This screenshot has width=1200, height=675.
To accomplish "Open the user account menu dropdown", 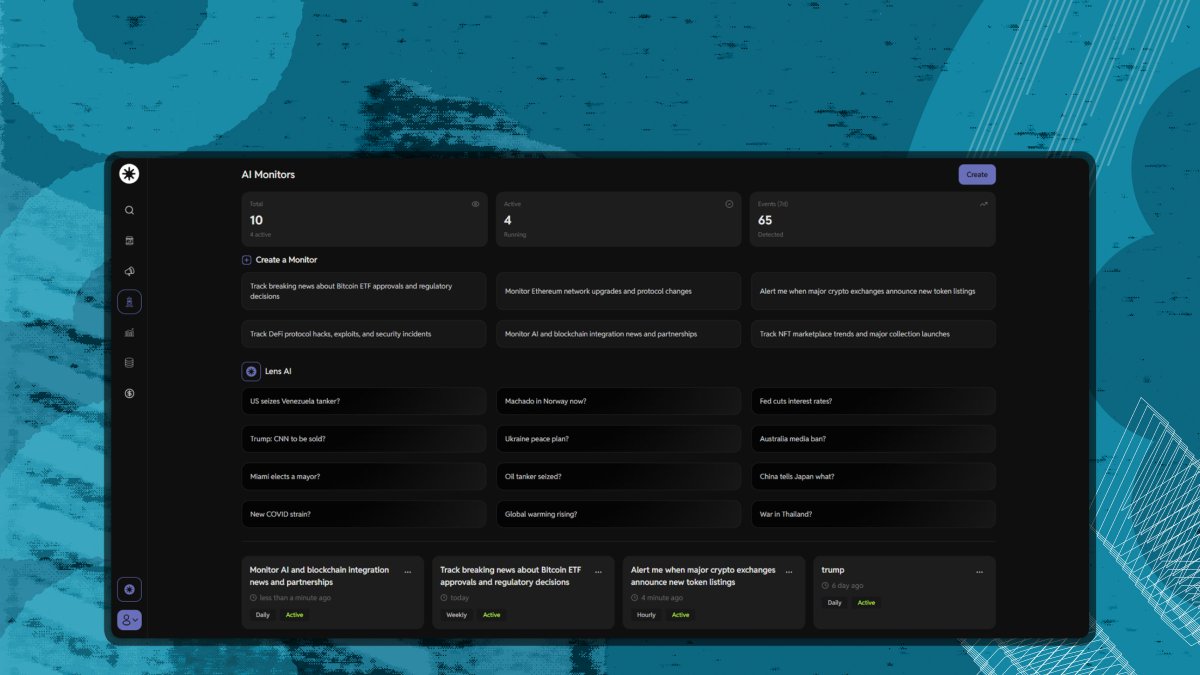I will (129, 621).
